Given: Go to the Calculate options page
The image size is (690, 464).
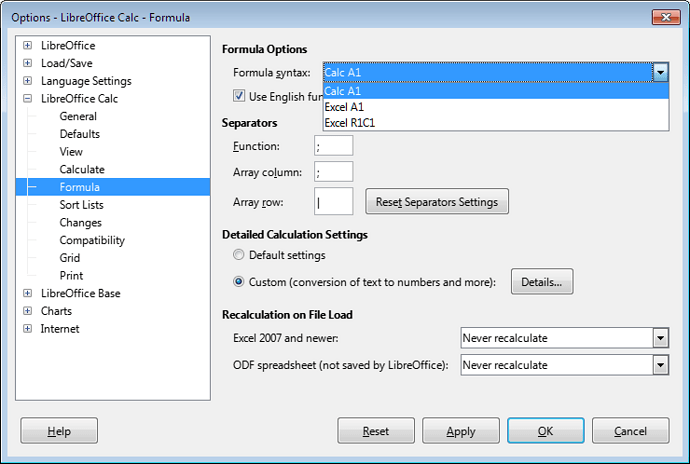Looking at the screenshot, I should (82, 169).
